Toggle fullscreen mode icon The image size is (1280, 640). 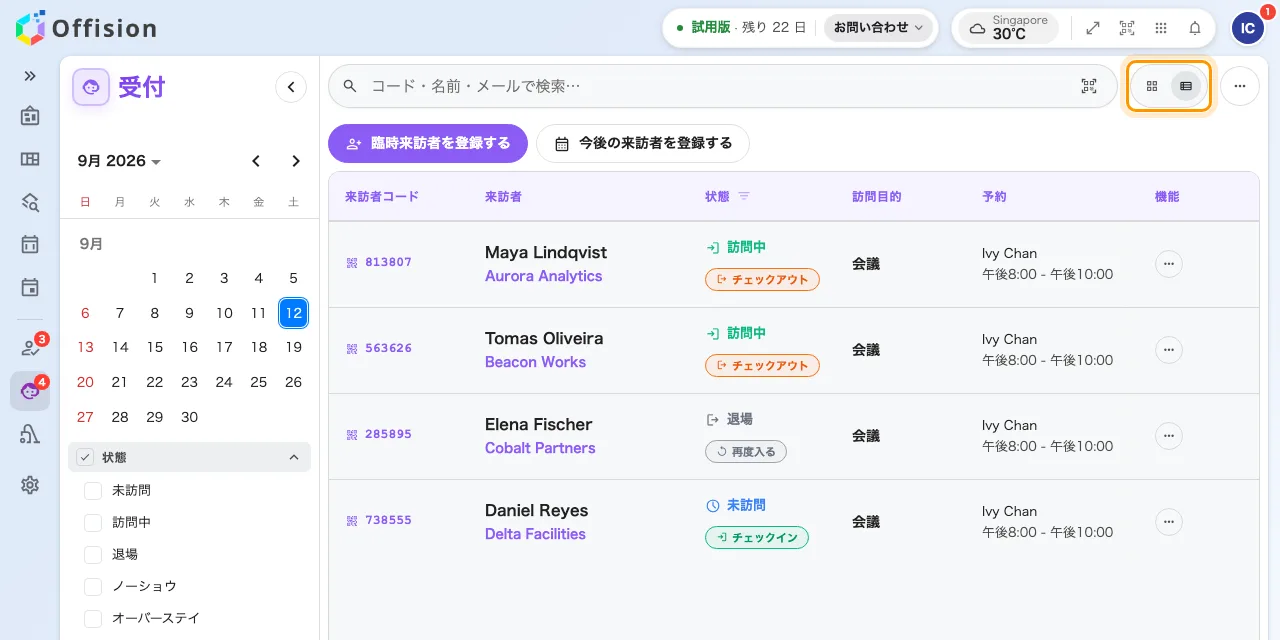[1093, 28]
